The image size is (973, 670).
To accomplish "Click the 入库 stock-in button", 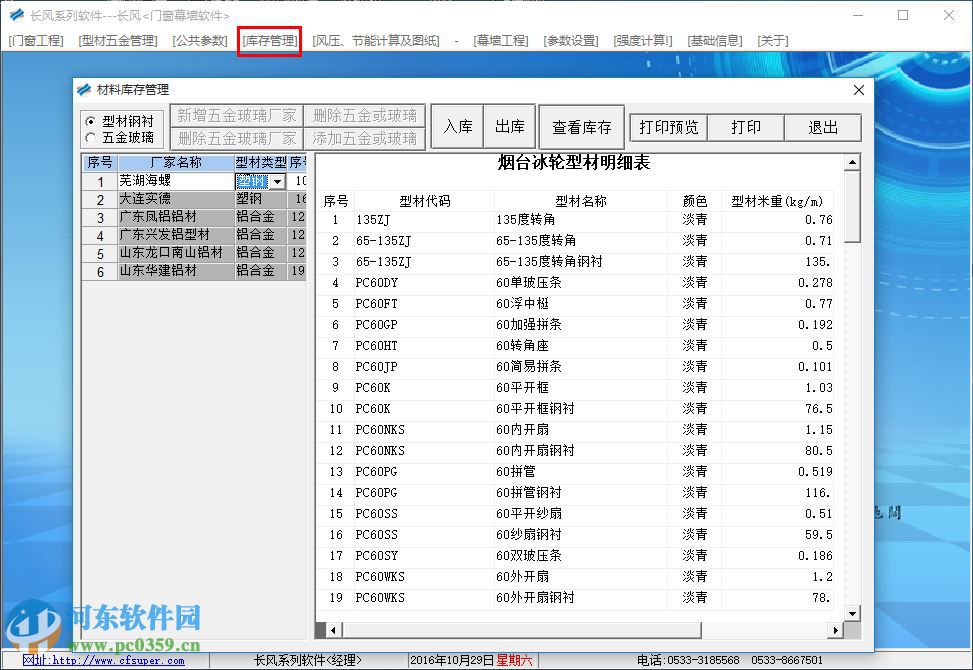I will coord(456,126).
